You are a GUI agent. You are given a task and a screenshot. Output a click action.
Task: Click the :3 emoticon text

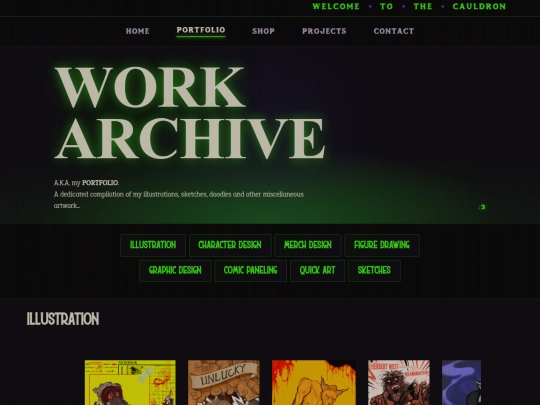pyautogui.click(x=482, y=207)
